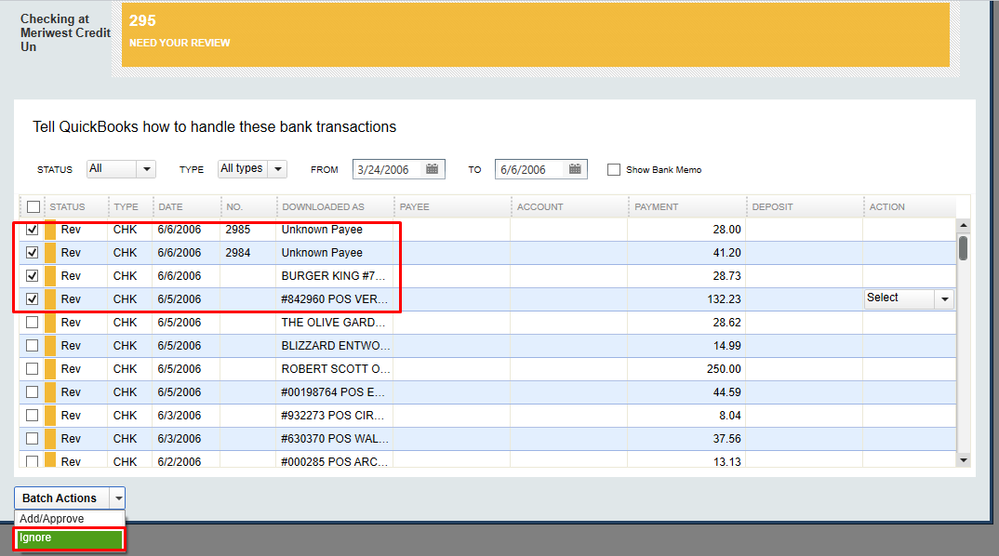Click the orange status marker on the Burger King row
Screen dimensions: 999x556
click(50, 276)
